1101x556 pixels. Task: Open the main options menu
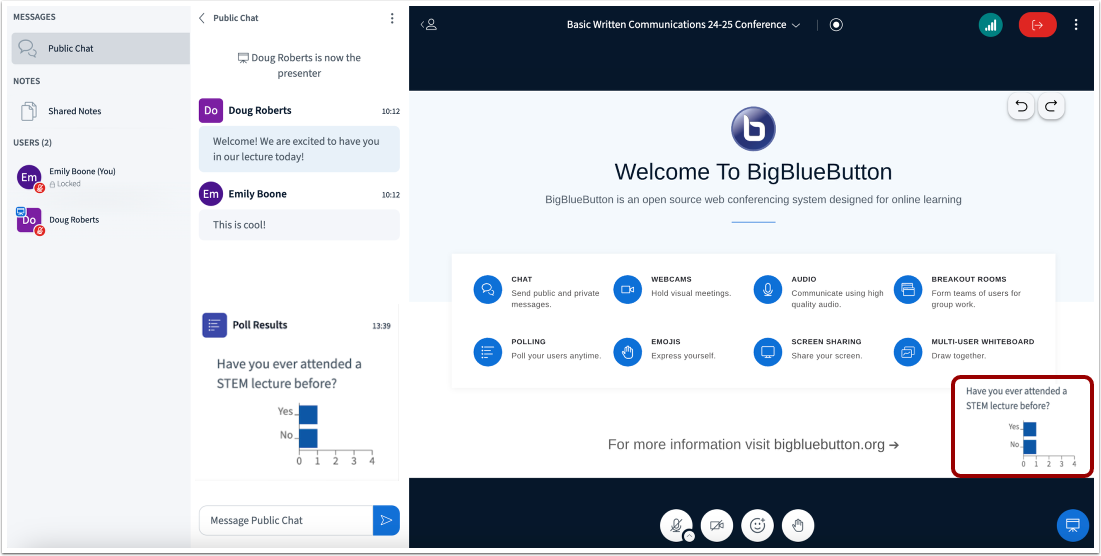(x=1076, y=25)
